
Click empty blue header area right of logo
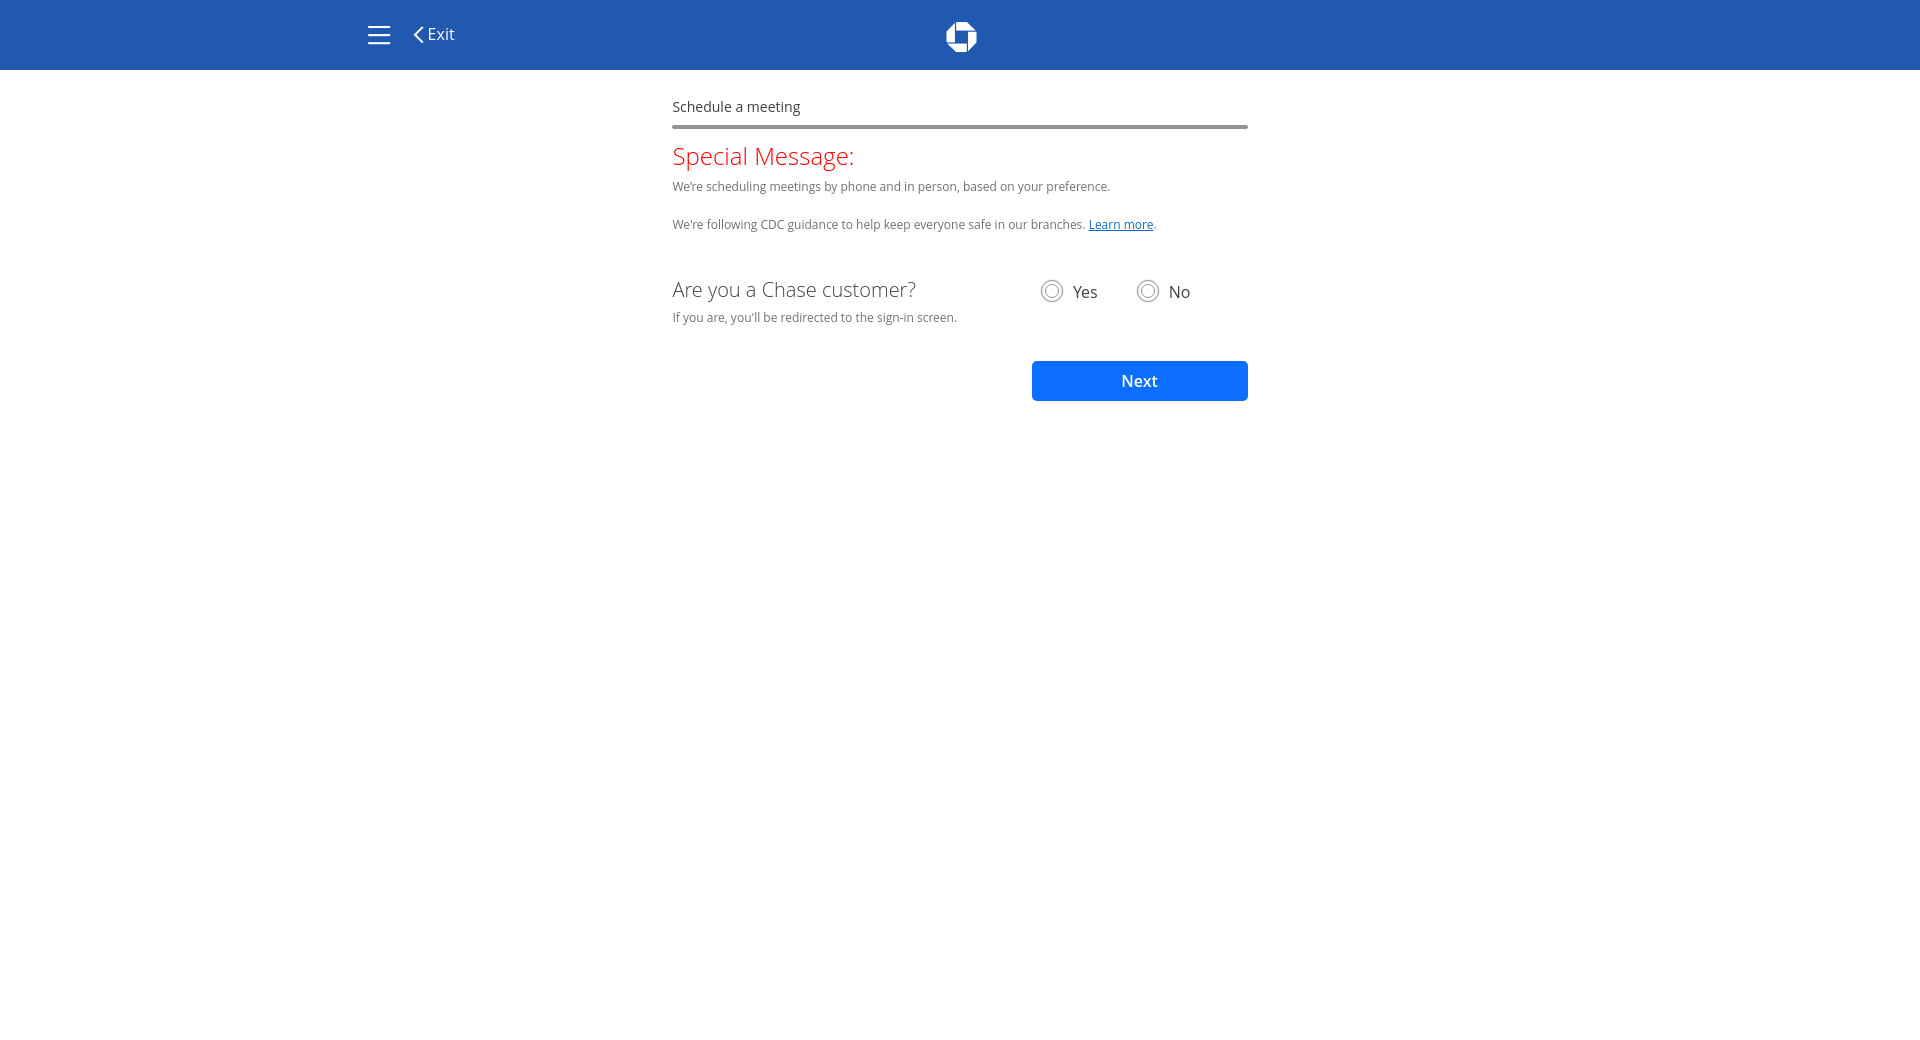(1400, 35)
